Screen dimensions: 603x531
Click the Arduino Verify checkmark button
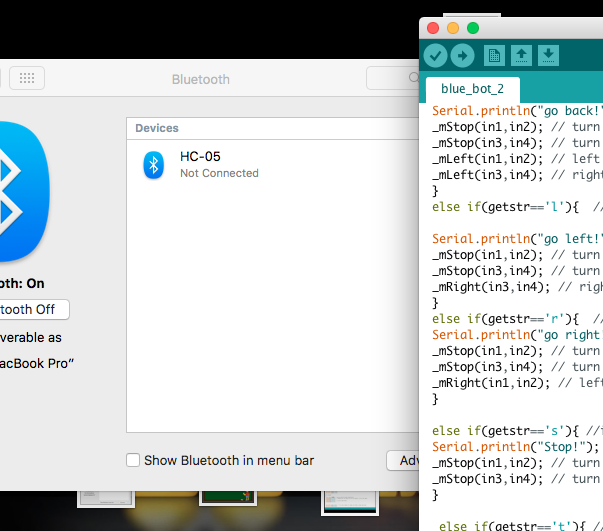coord(435,56)
